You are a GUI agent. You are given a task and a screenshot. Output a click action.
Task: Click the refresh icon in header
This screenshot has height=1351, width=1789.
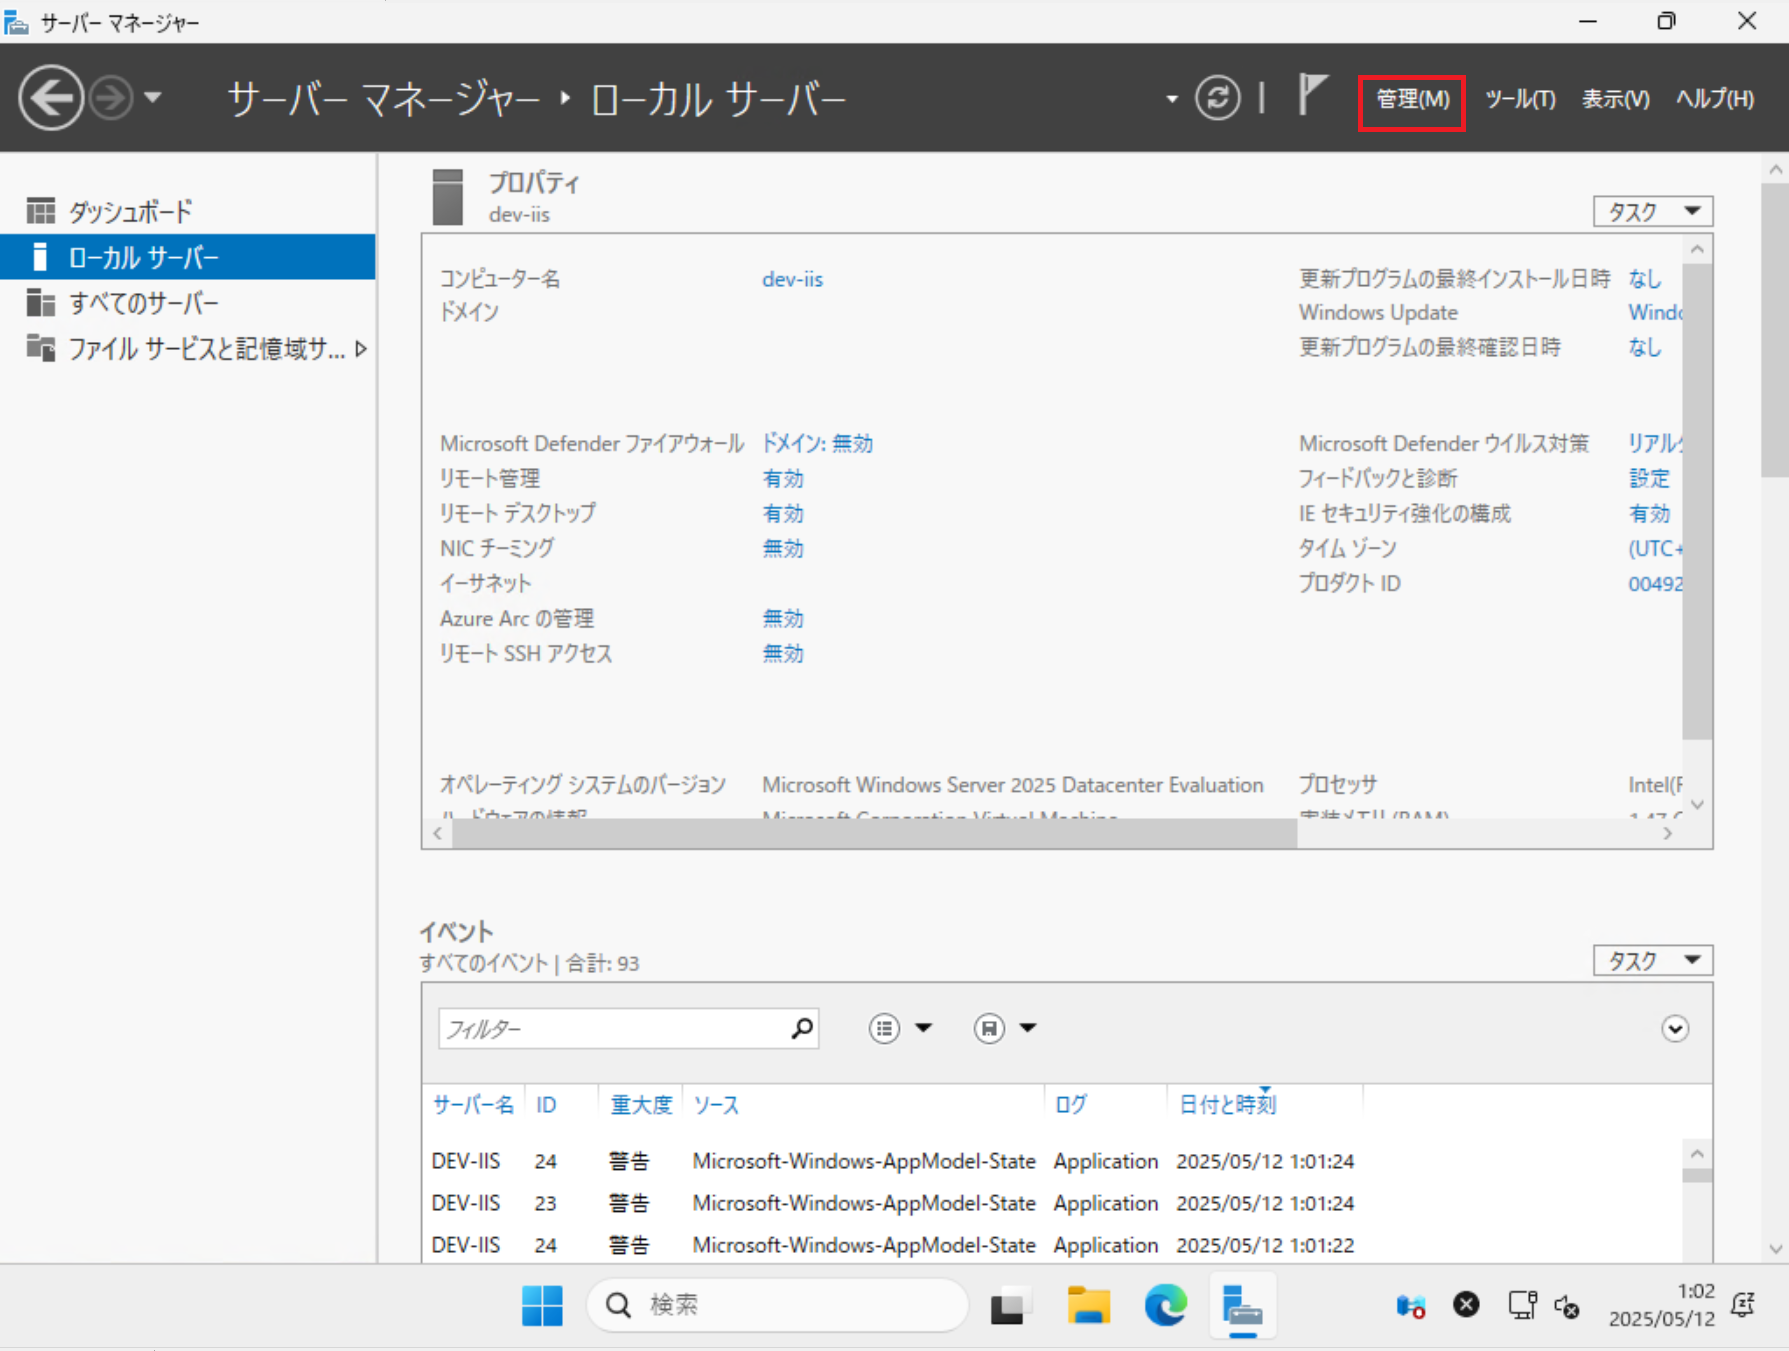point(1217,98)
